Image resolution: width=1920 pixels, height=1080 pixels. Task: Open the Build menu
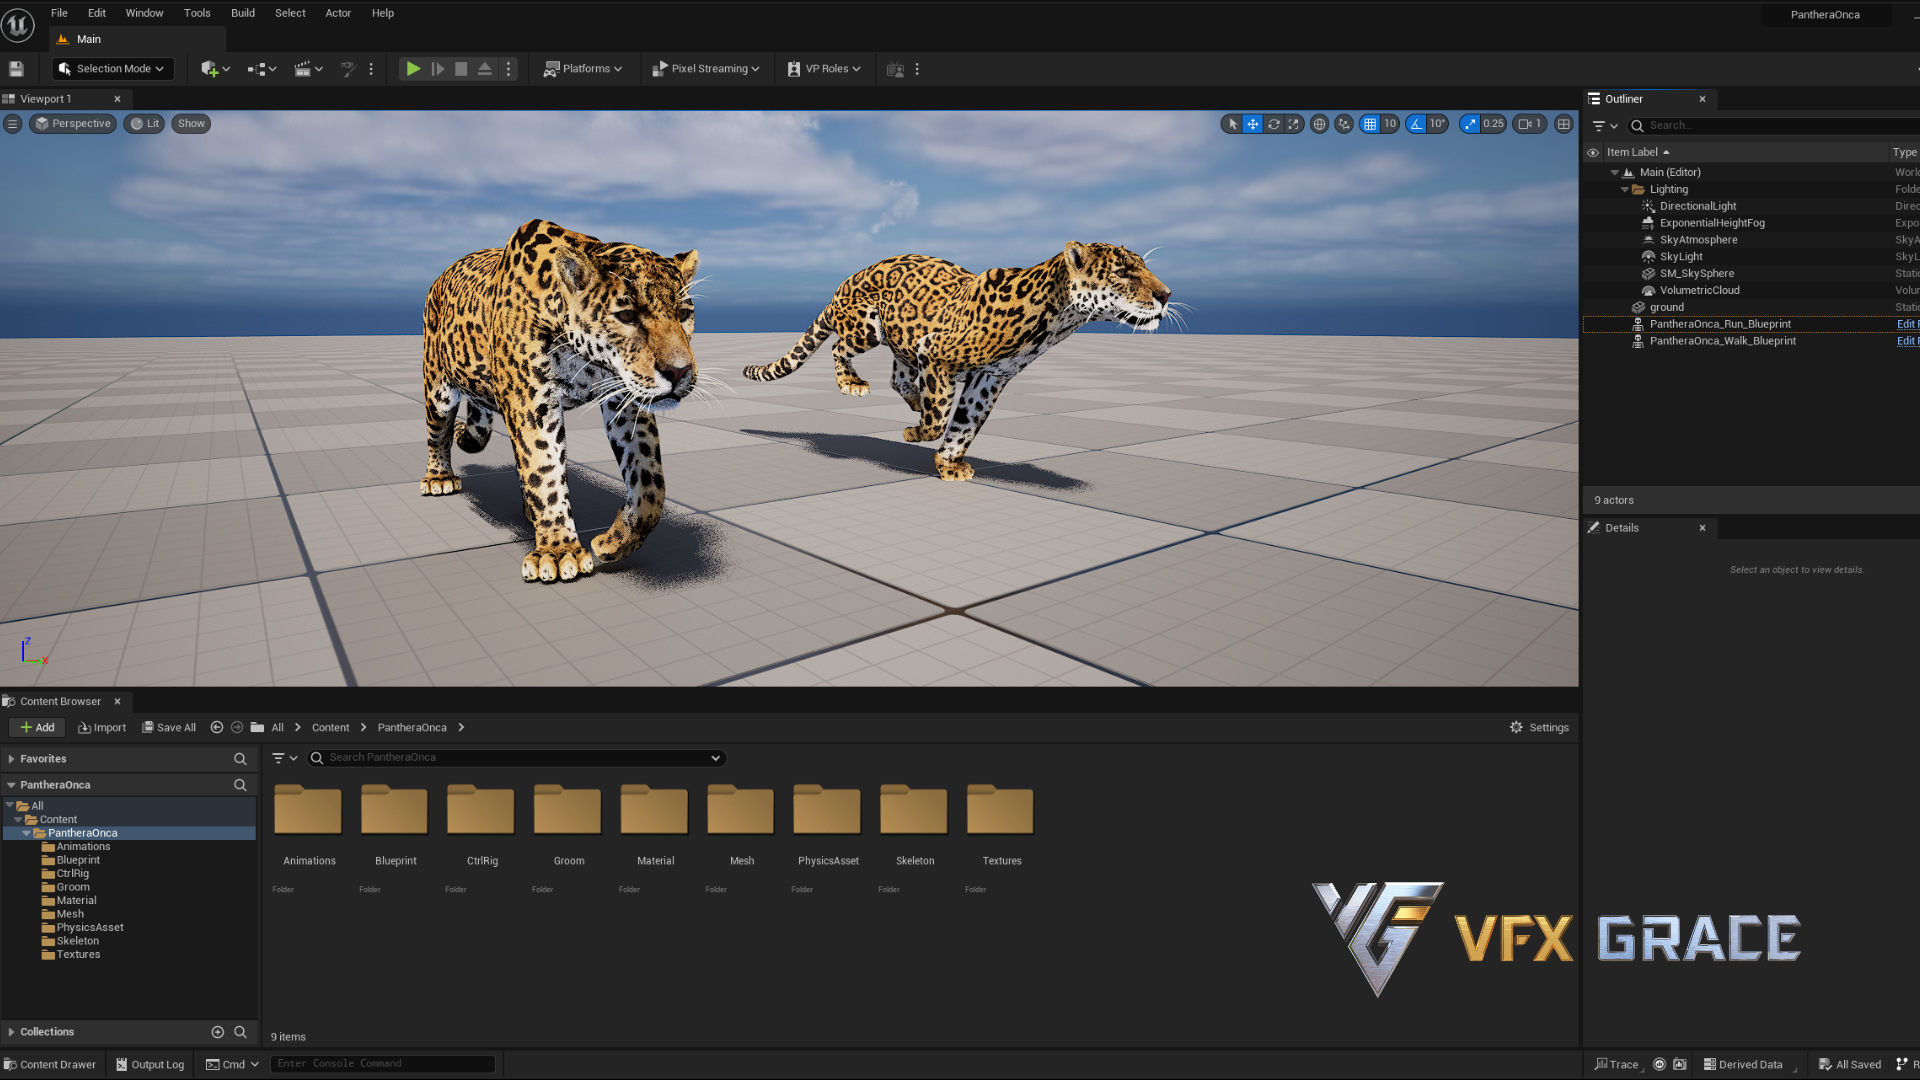click(x=242, y=13)
